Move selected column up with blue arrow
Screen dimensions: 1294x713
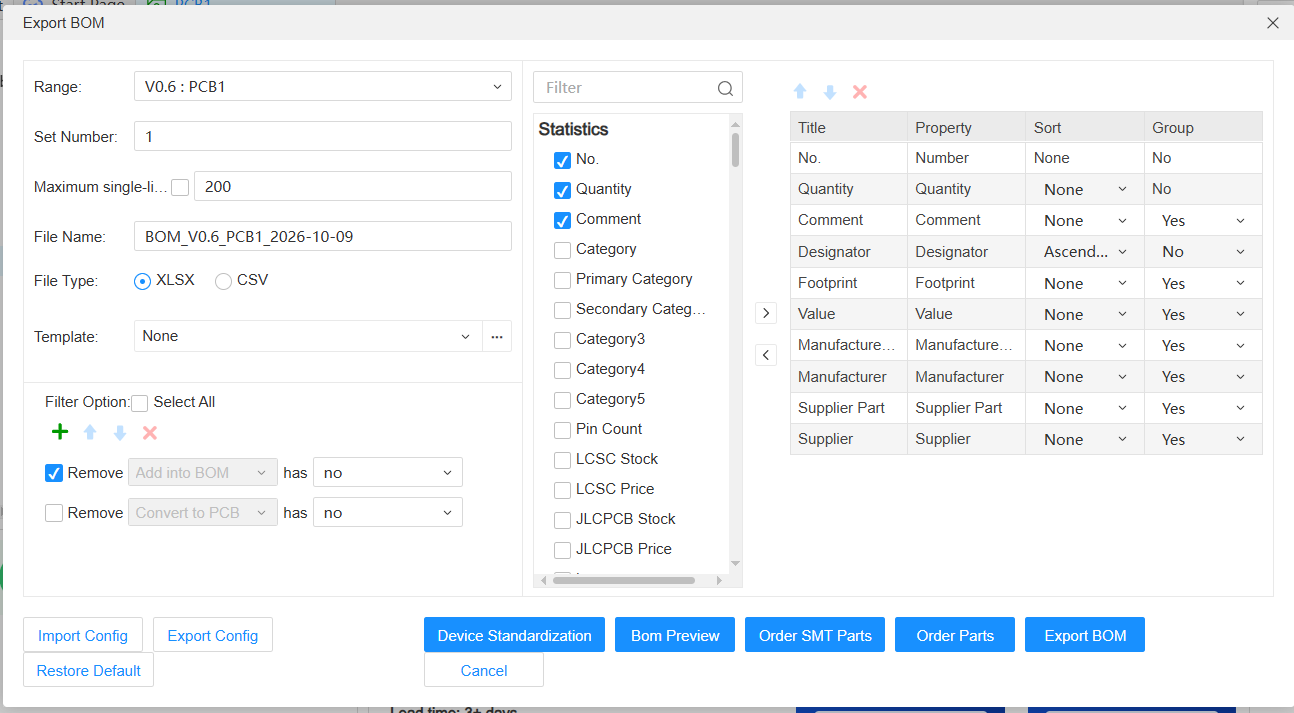click(800, 92)
